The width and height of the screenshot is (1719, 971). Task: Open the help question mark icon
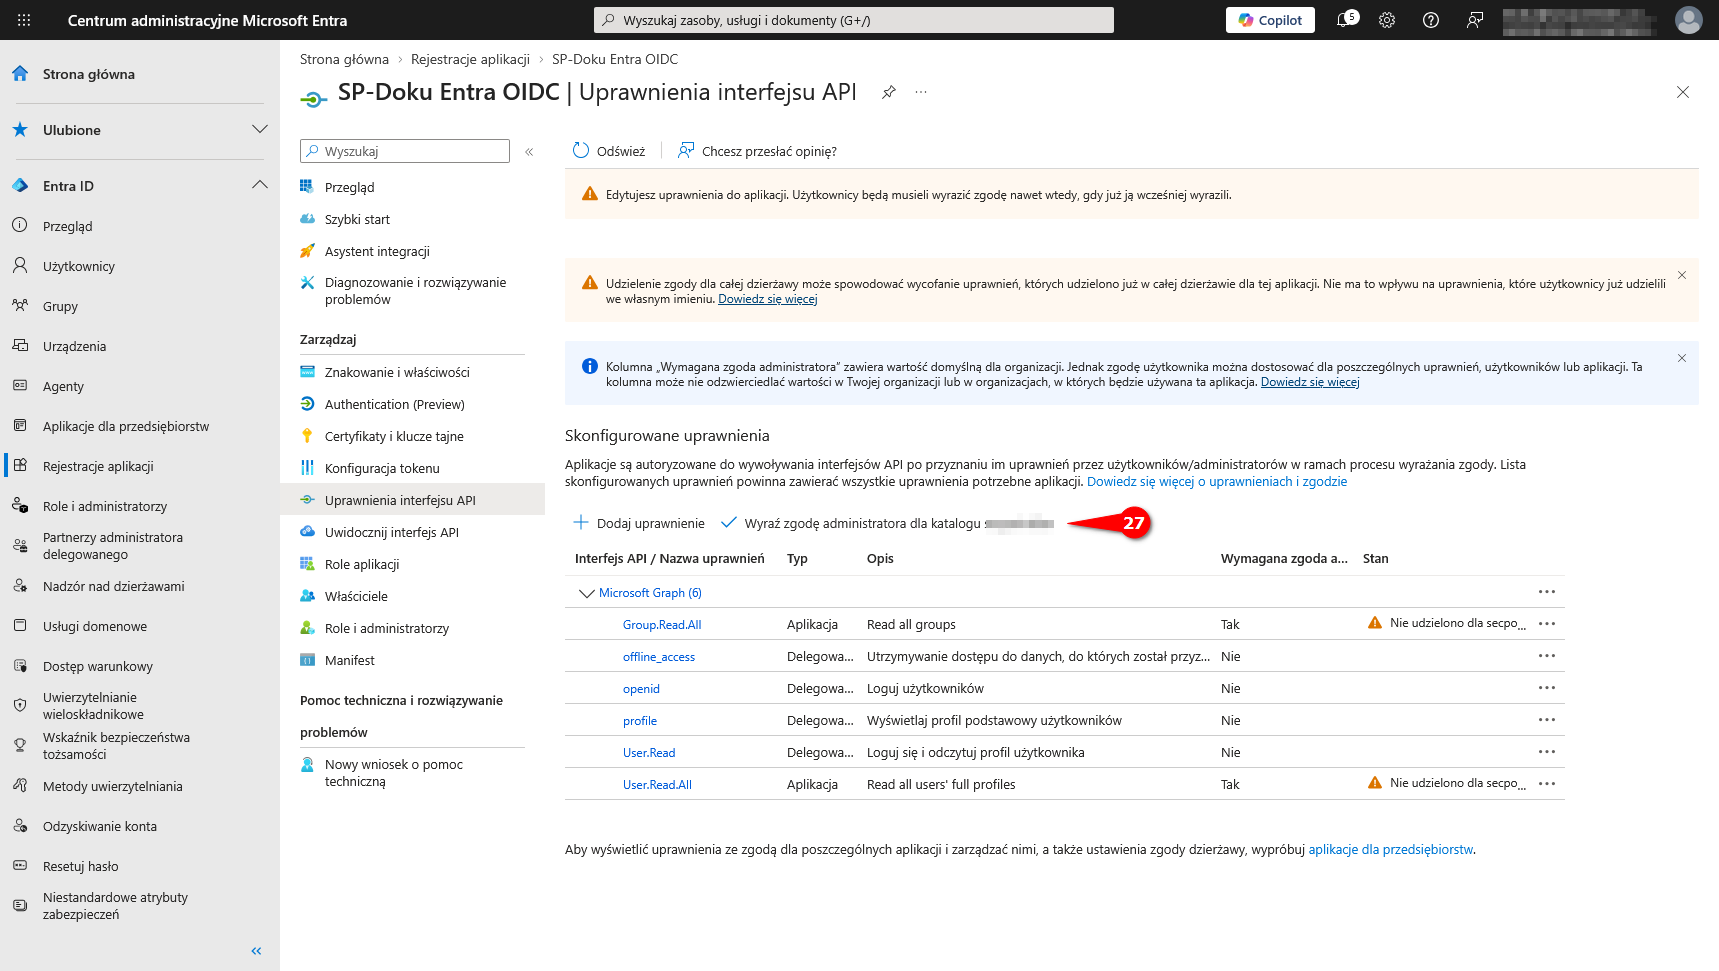click(1431, 20)
